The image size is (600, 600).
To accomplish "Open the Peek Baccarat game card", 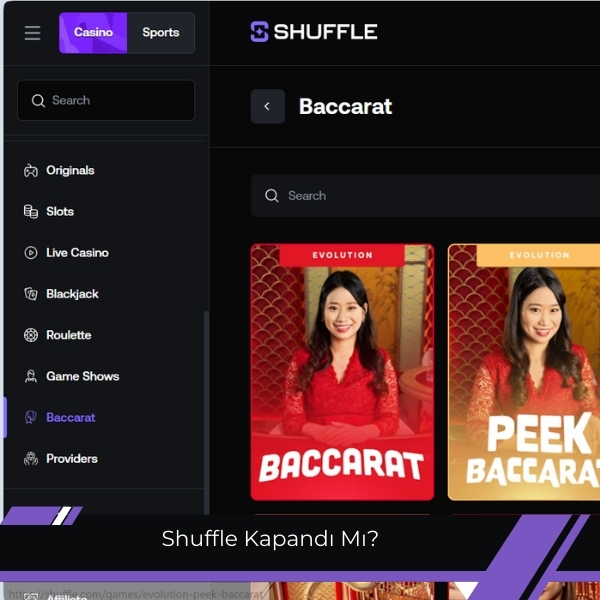I will 524,372.
